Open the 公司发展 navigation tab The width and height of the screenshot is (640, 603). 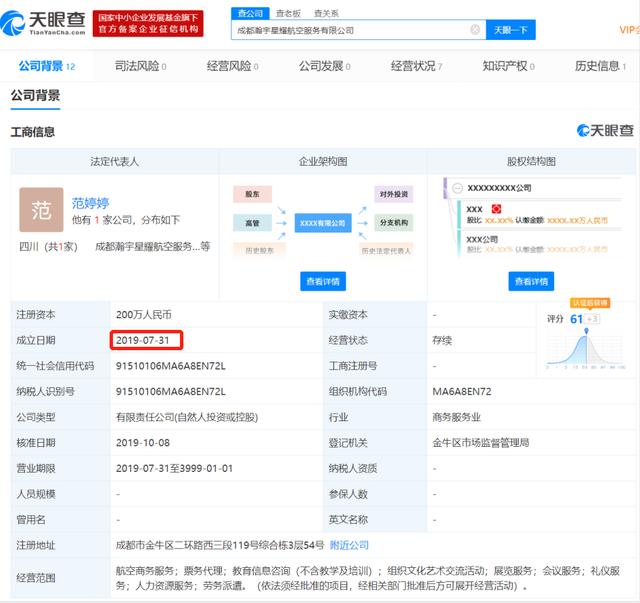[324, 66]
